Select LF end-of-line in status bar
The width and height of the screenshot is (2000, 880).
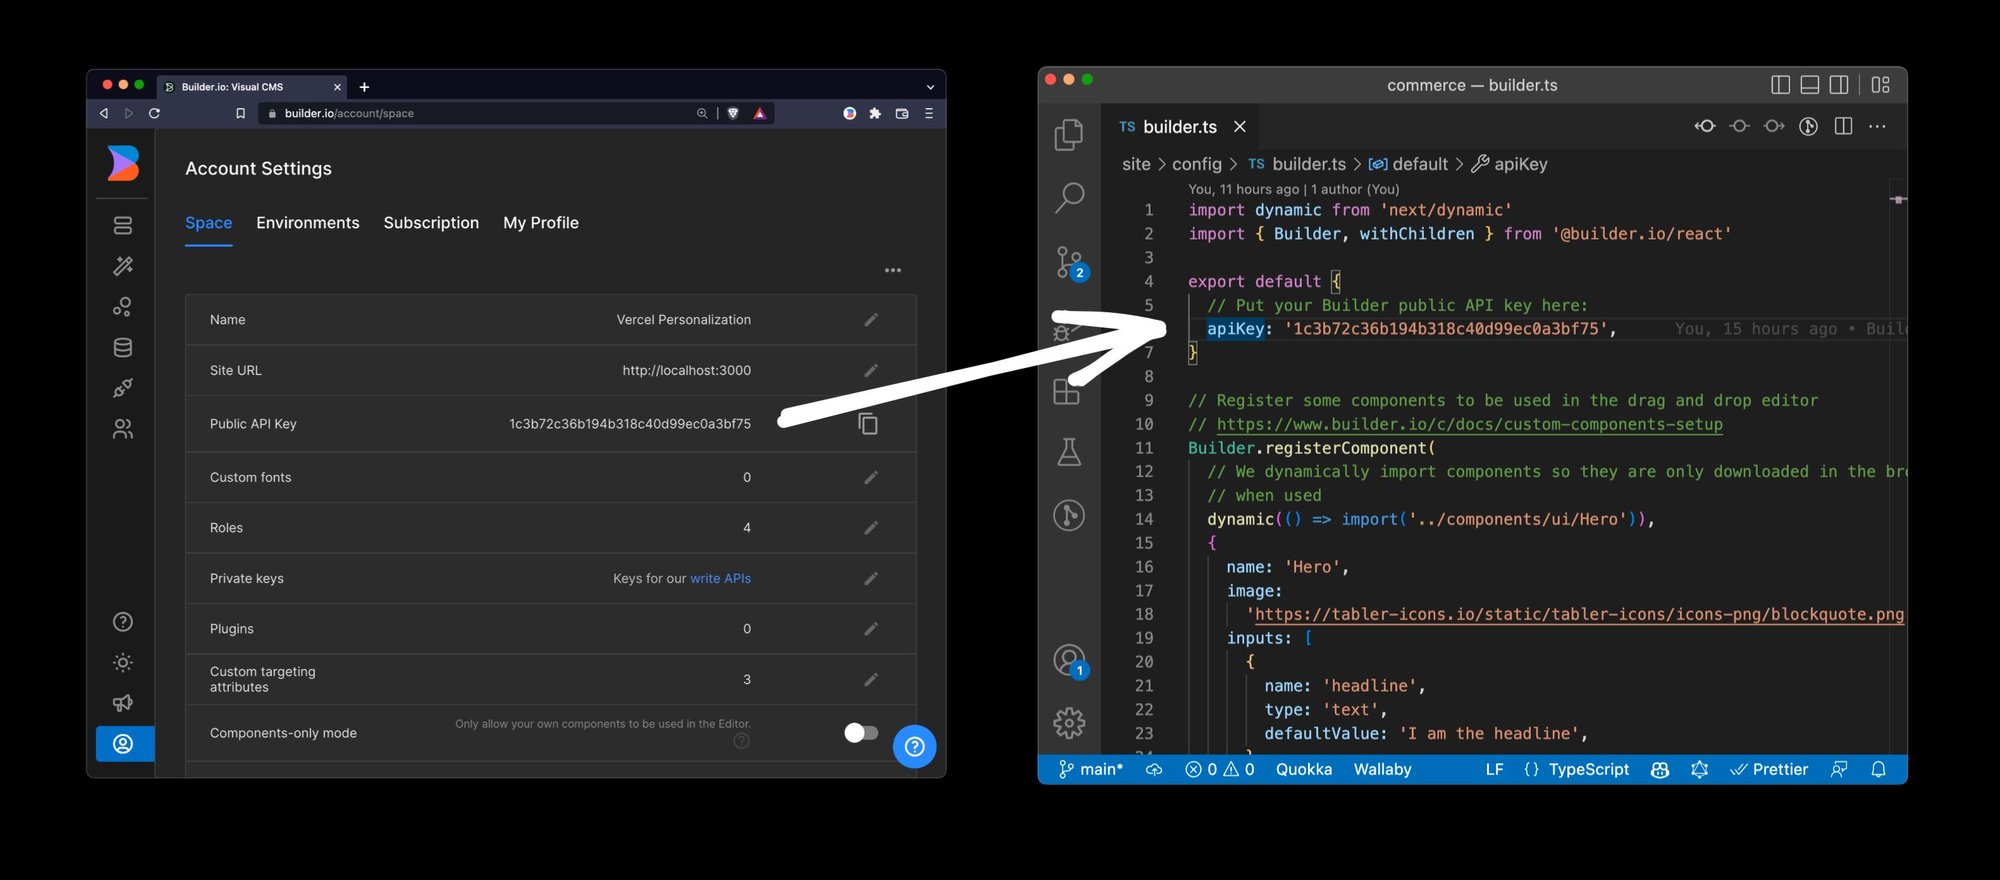pos(1494,769)
